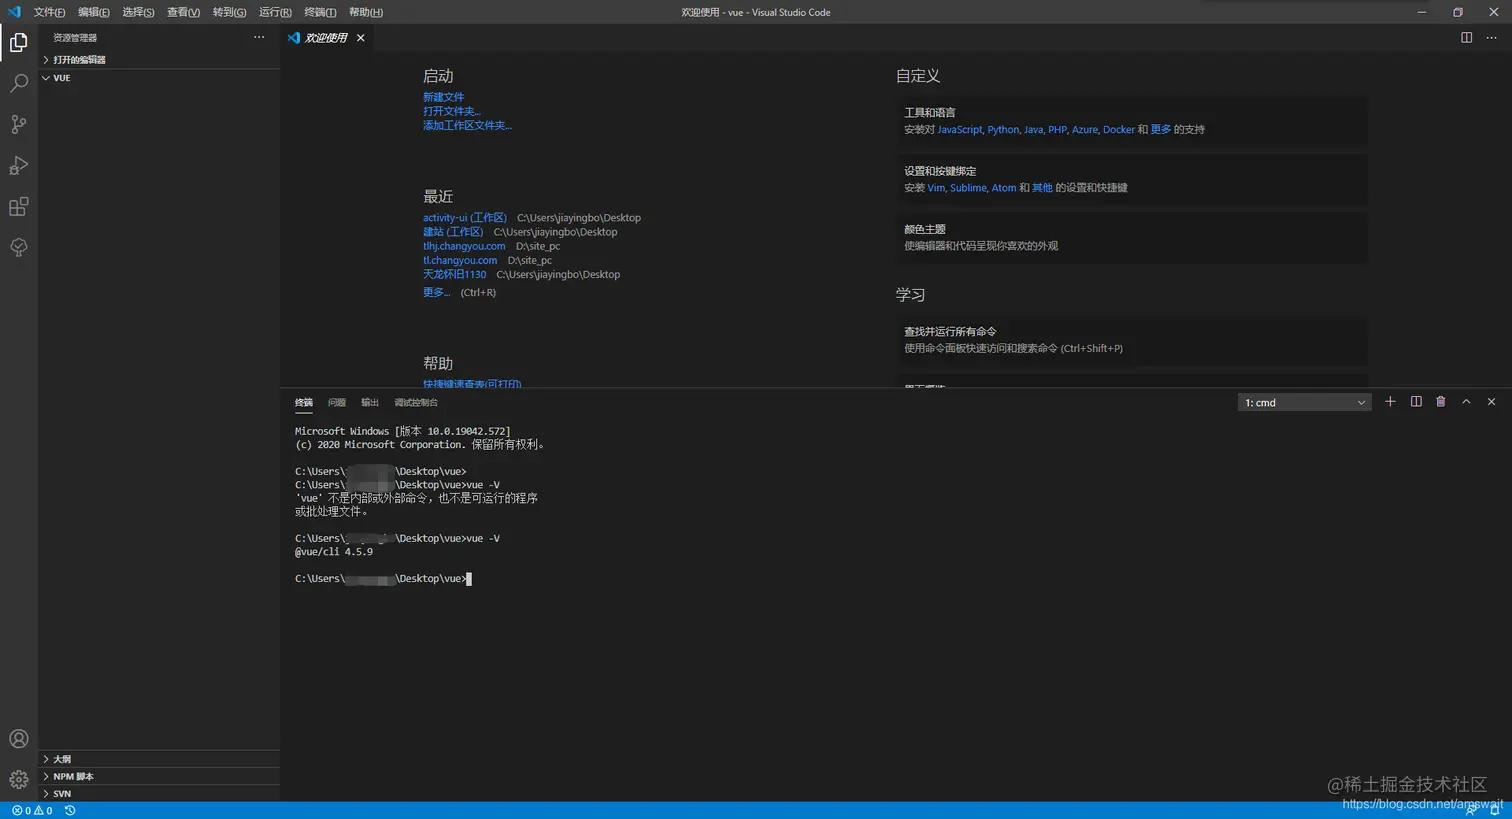Screen dimensions: 1512x819
Task: Click the errors and warnings status indicator
Action: coord(32,810)
